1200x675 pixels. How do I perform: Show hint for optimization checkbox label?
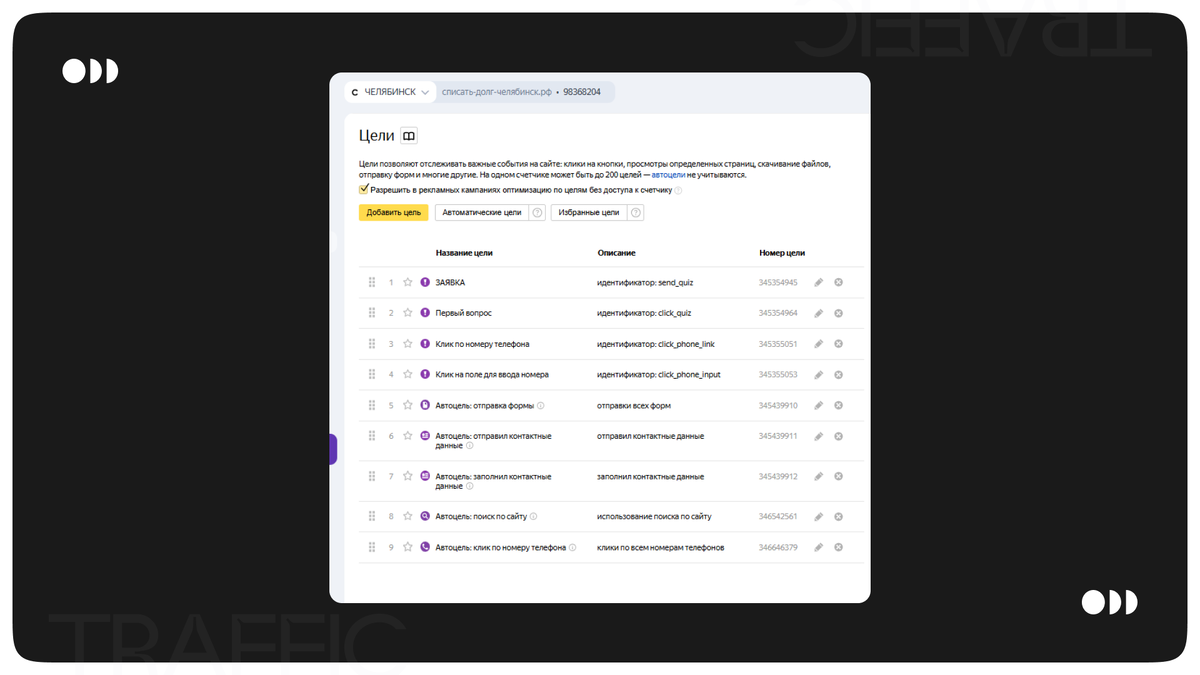(x=678, y=190)
